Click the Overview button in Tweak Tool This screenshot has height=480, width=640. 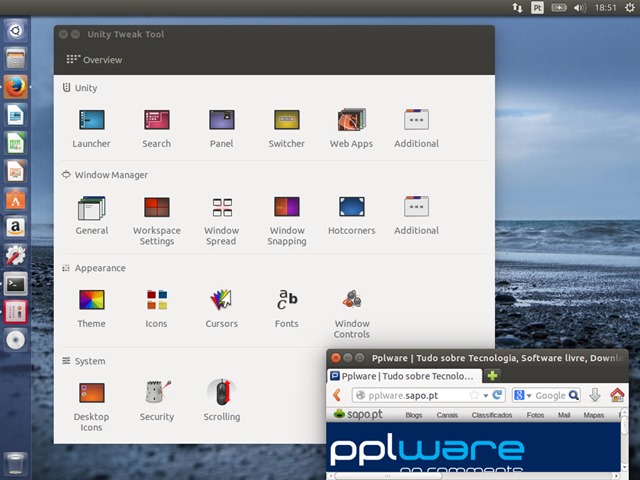pyautogui.click(x=94, y=60)
